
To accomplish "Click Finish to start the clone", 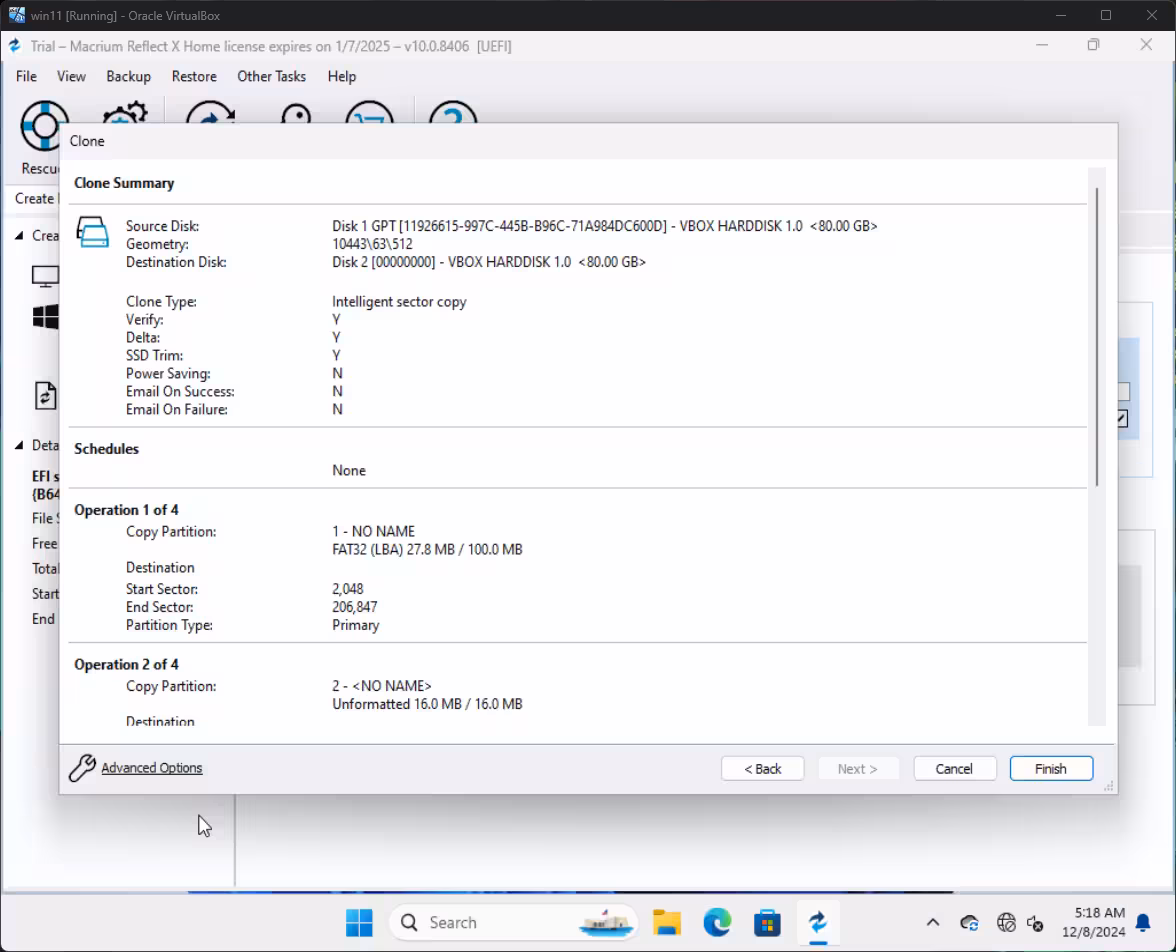I will tap(1052, 769).
